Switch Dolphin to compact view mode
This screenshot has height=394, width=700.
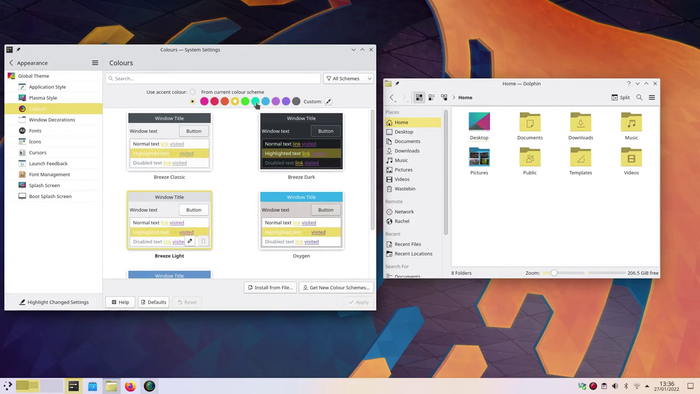431,97
